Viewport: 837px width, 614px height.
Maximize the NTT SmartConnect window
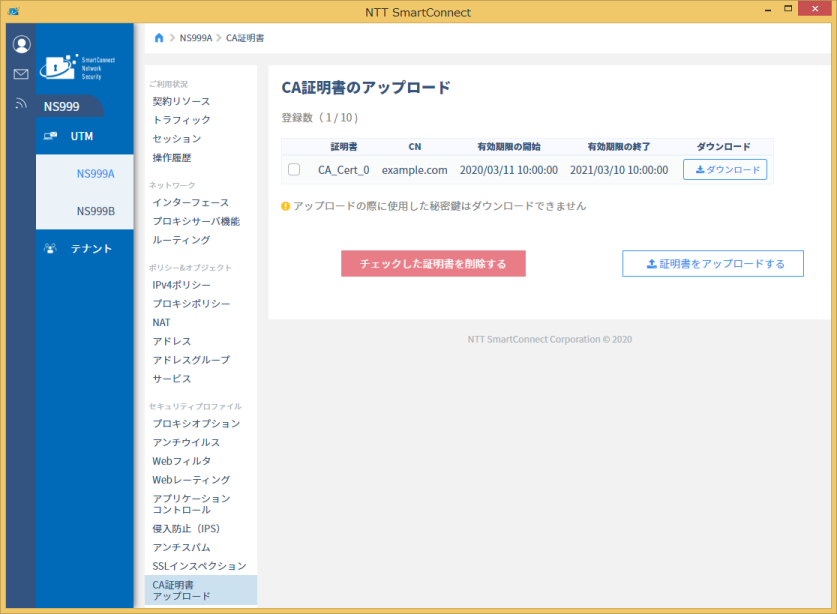pos(788,9)
